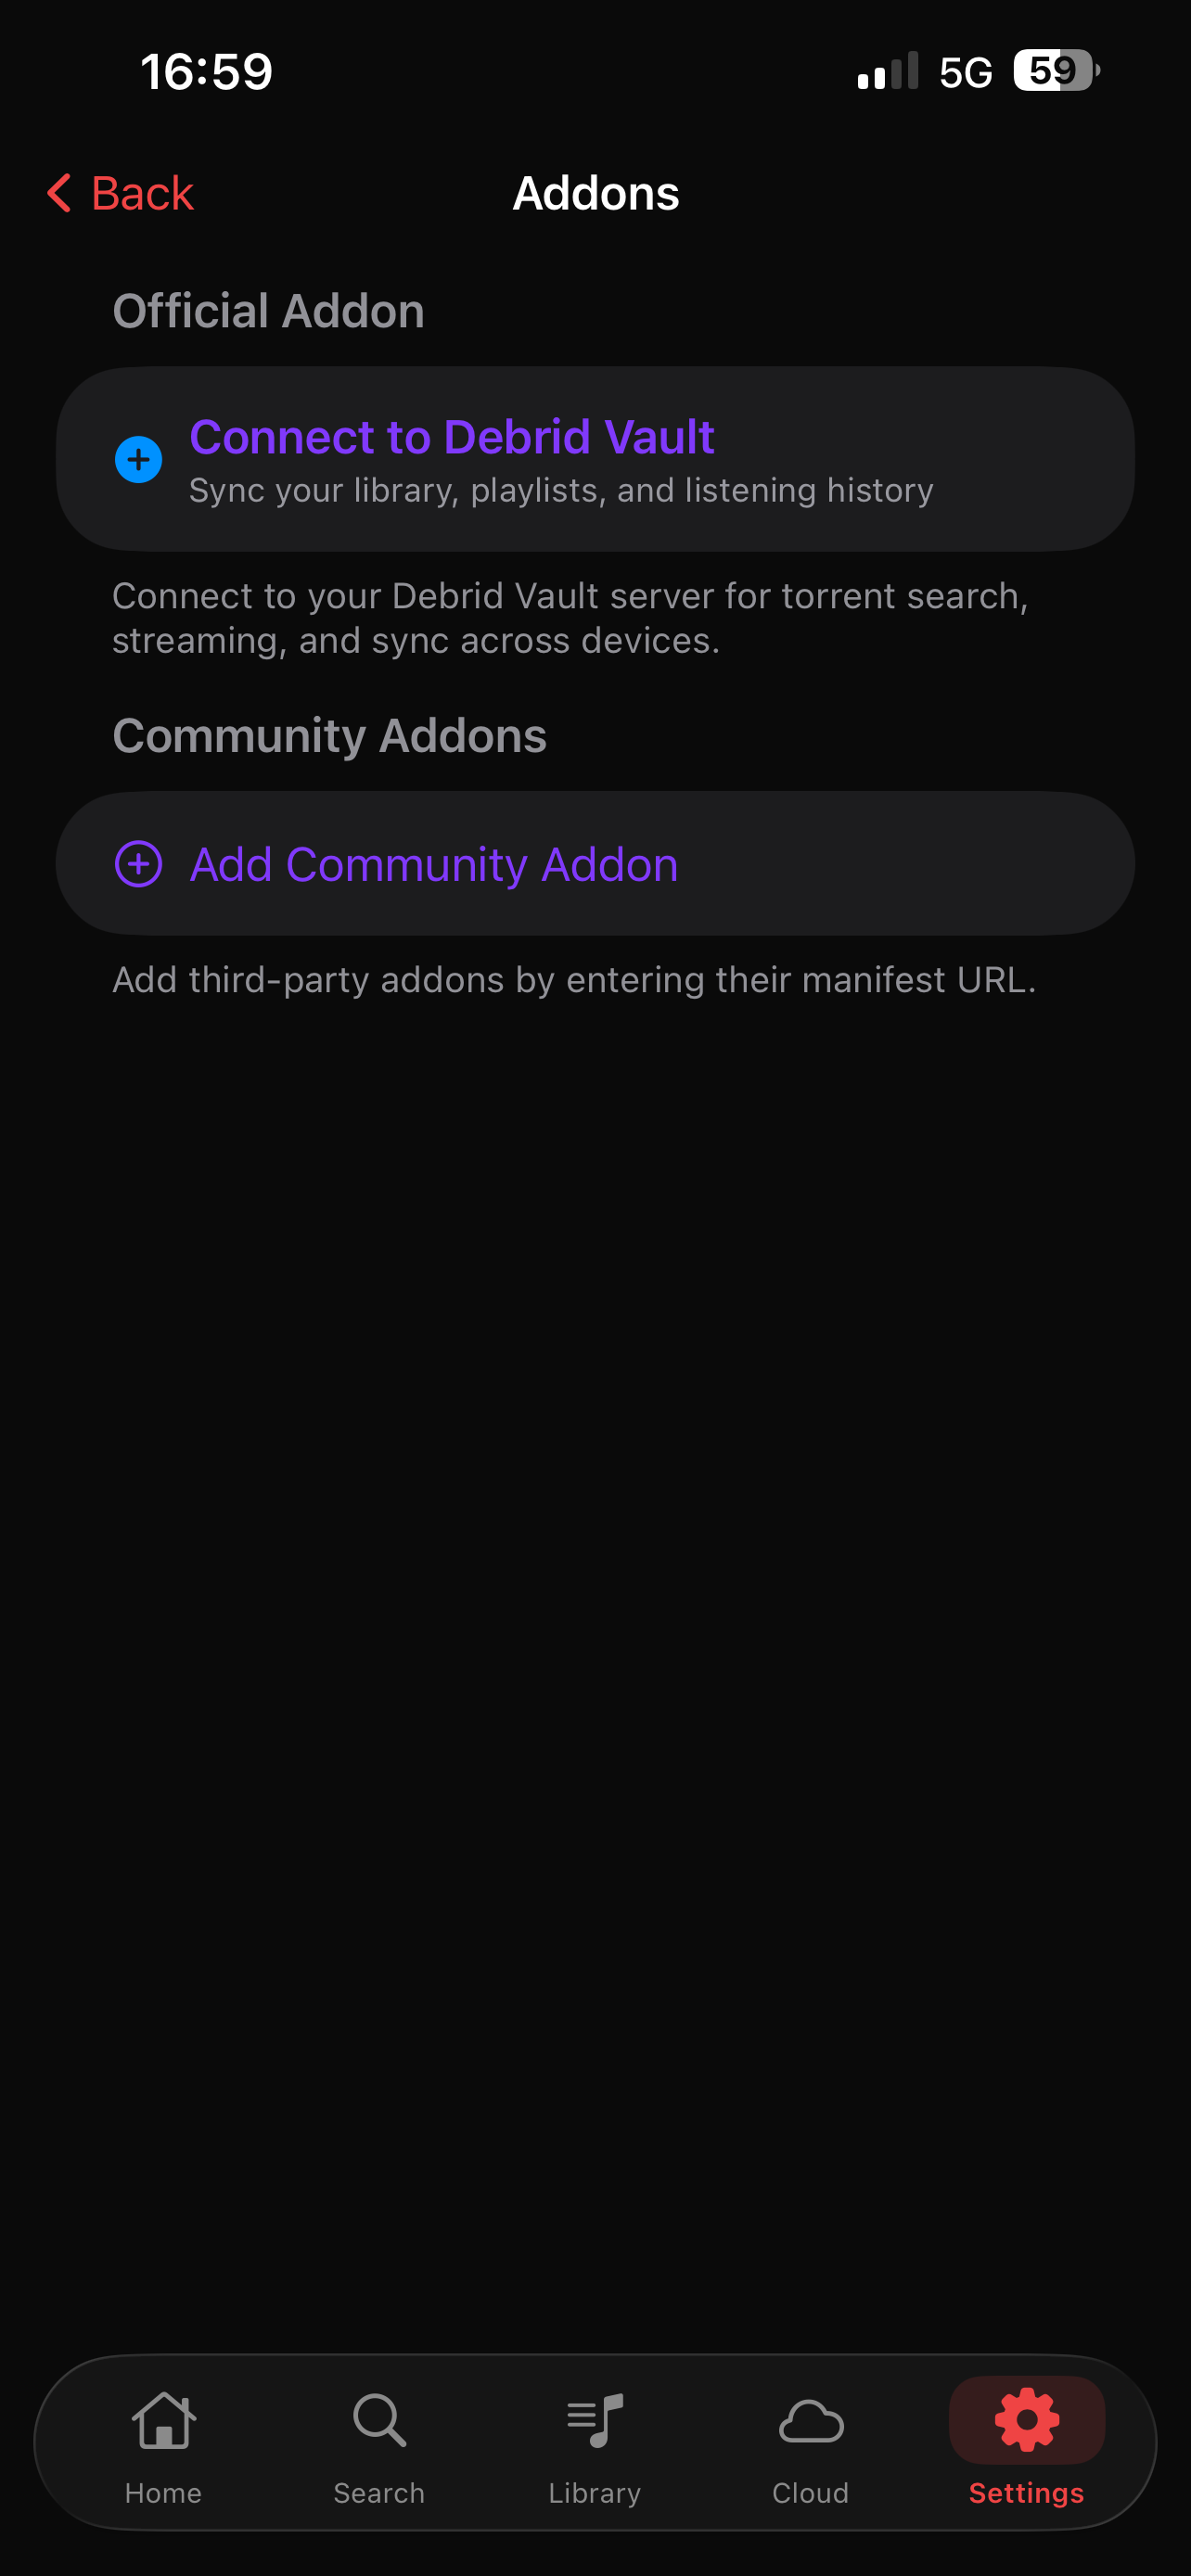Open the Library music note icon
Screen dimensions: 1191x2576
click(x=595, y=2420)
